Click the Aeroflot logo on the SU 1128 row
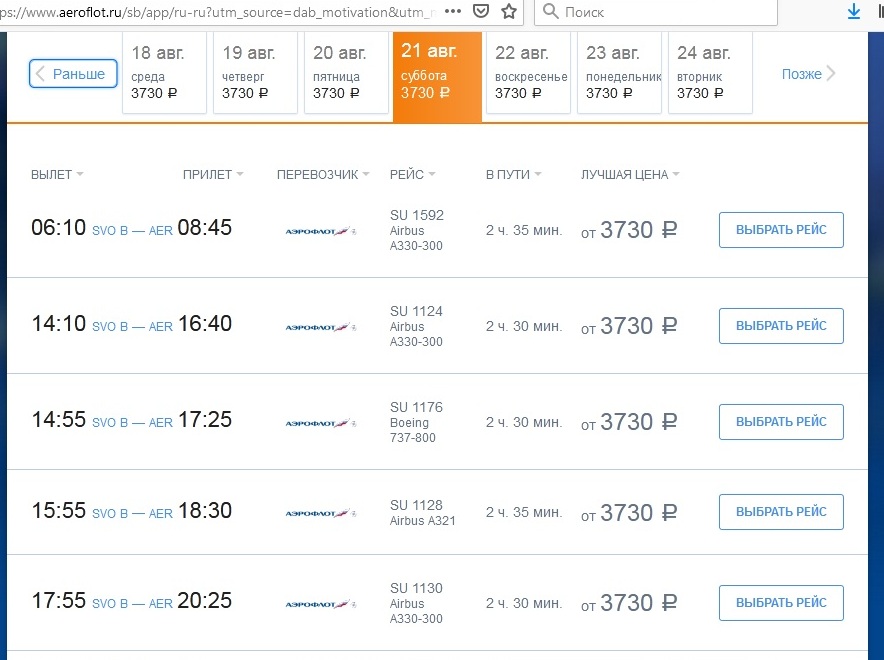The height and width of the screenshot is (660, 884). click(320, 513)
